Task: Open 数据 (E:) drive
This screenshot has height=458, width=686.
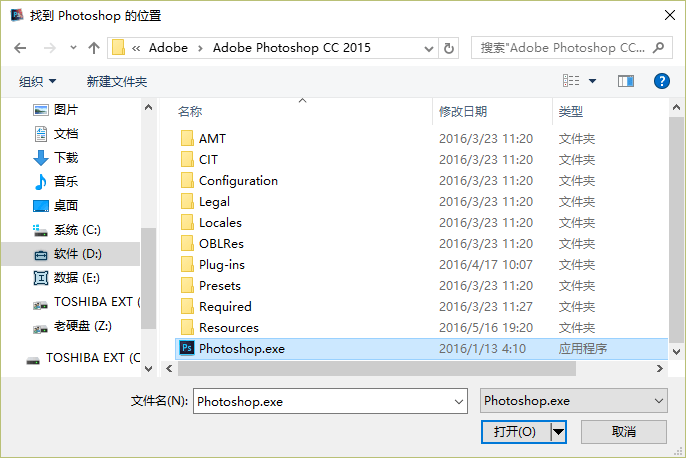Action: pyautogui.click(x=77, y=278)
